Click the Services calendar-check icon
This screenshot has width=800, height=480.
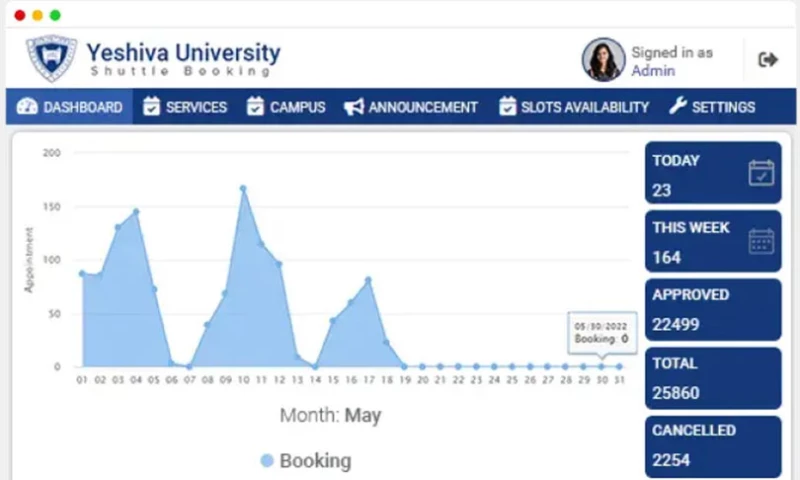click(x=152, y=106)
